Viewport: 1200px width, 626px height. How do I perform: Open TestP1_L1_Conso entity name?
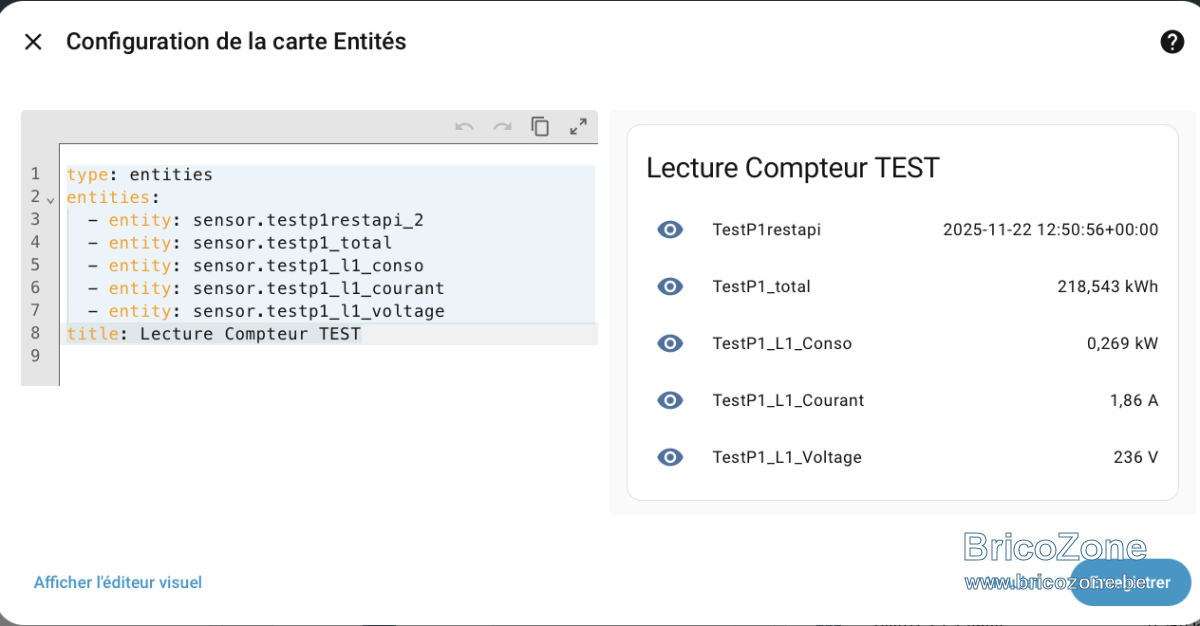(x=782, y=344)
